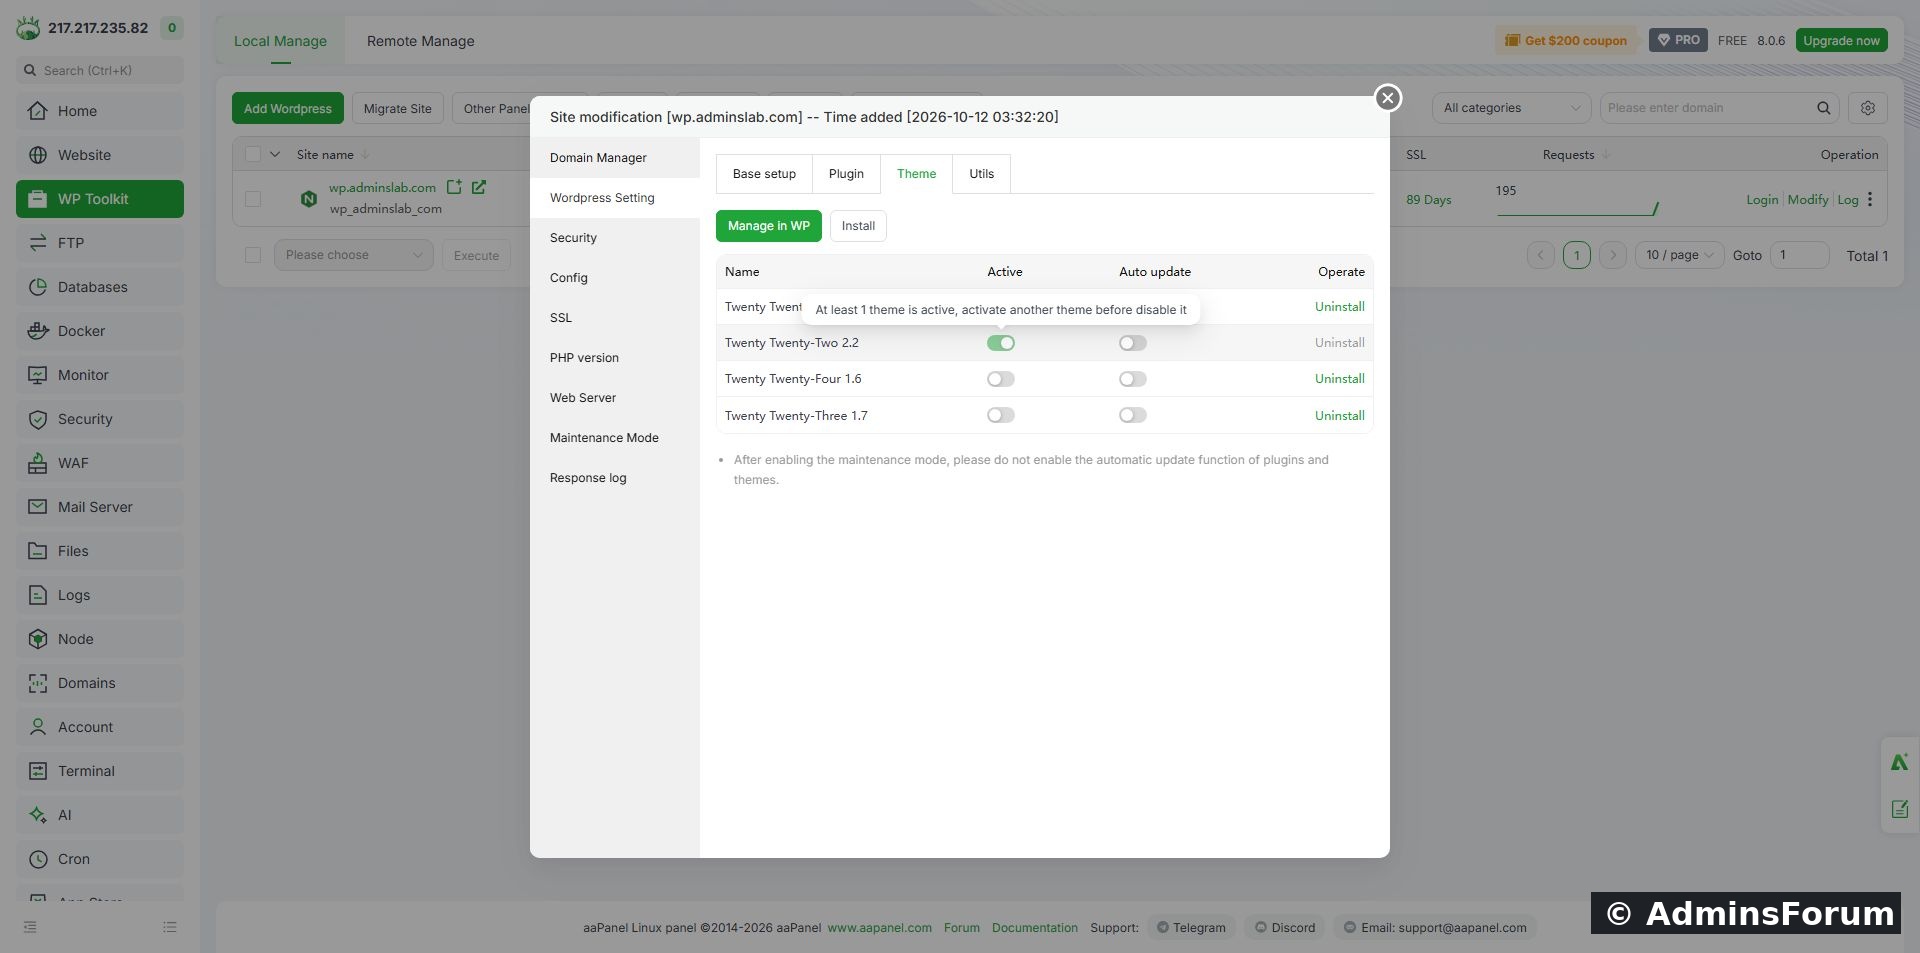The width and height of the screenshot is (1920, 953).
Task: Click the three-dot more menu for site
Action: [1870, 199]
